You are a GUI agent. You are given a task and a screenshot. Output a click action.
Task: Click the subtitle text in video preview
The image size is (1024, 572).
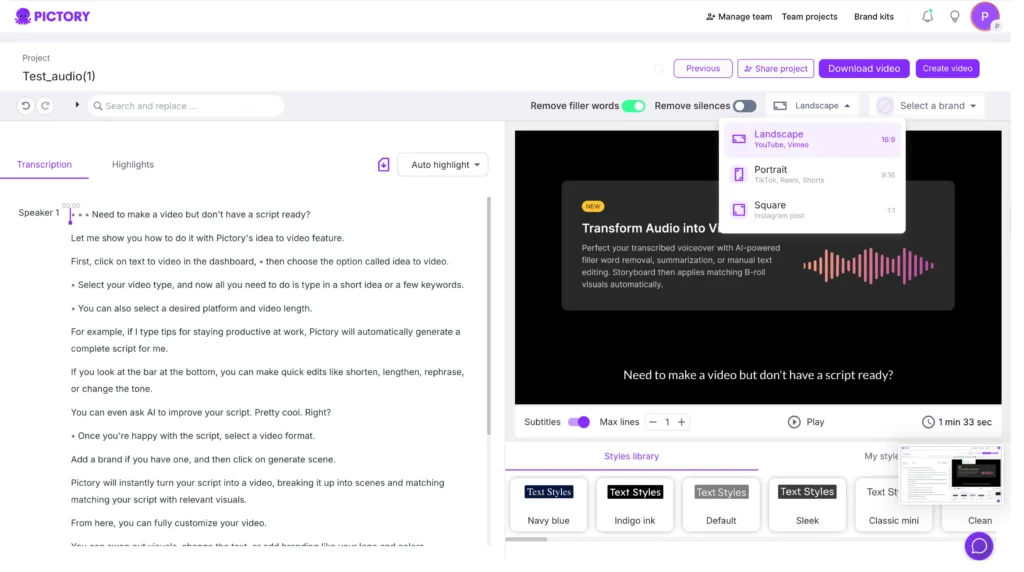[758, 375]
